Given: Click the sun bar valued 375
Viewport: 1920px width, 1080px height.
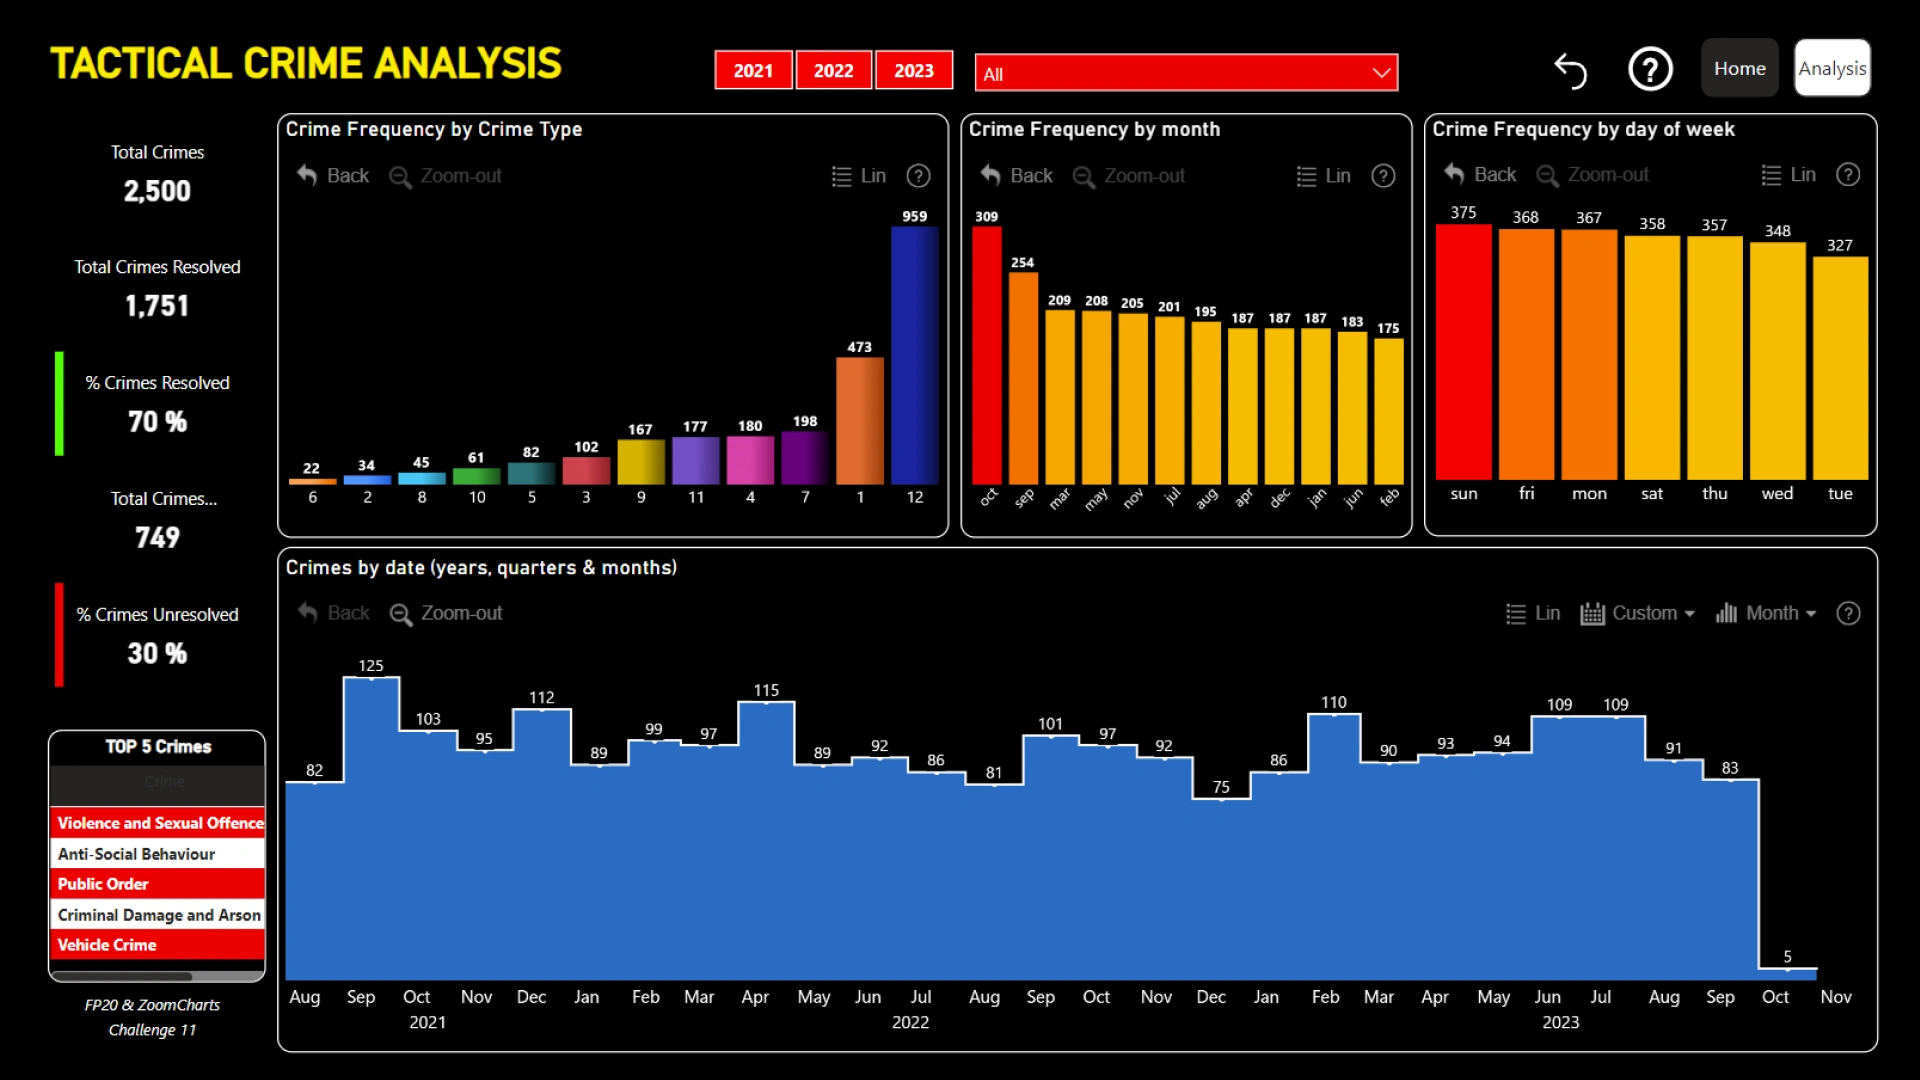Looking at the screenshot, I should (1464, 352).
